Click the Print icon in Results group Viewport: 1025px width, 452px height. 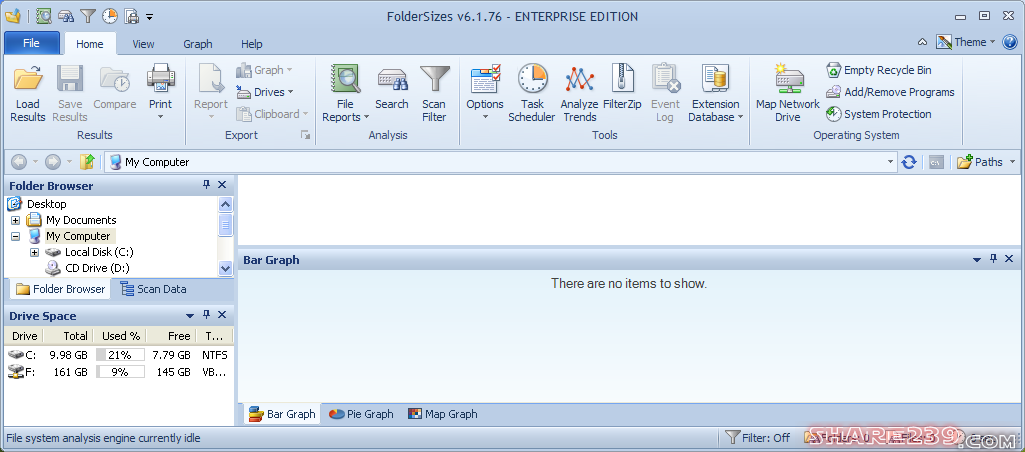[x=160, y=92]
